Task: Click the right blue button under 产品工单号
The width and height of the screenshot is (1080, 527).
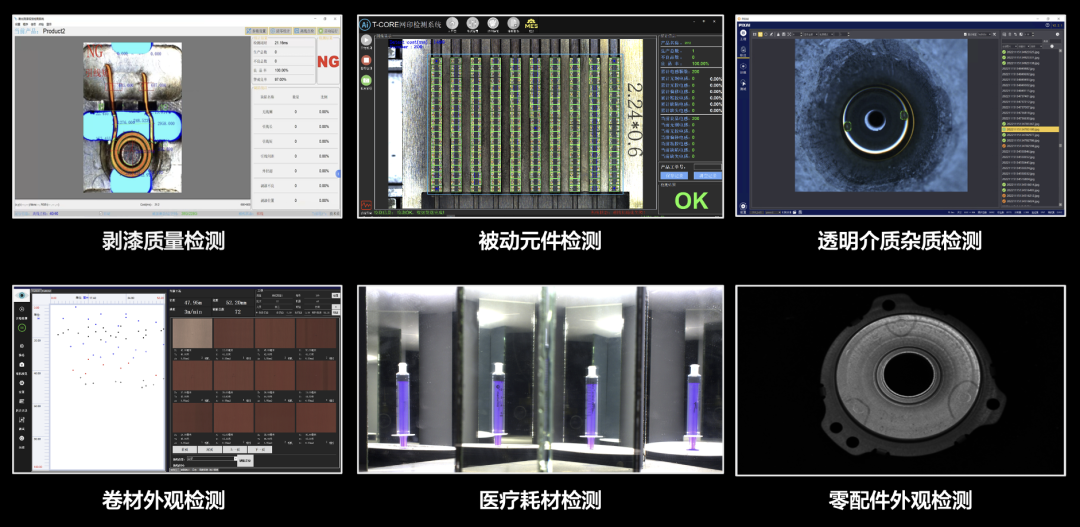Action: pos(708,176)
